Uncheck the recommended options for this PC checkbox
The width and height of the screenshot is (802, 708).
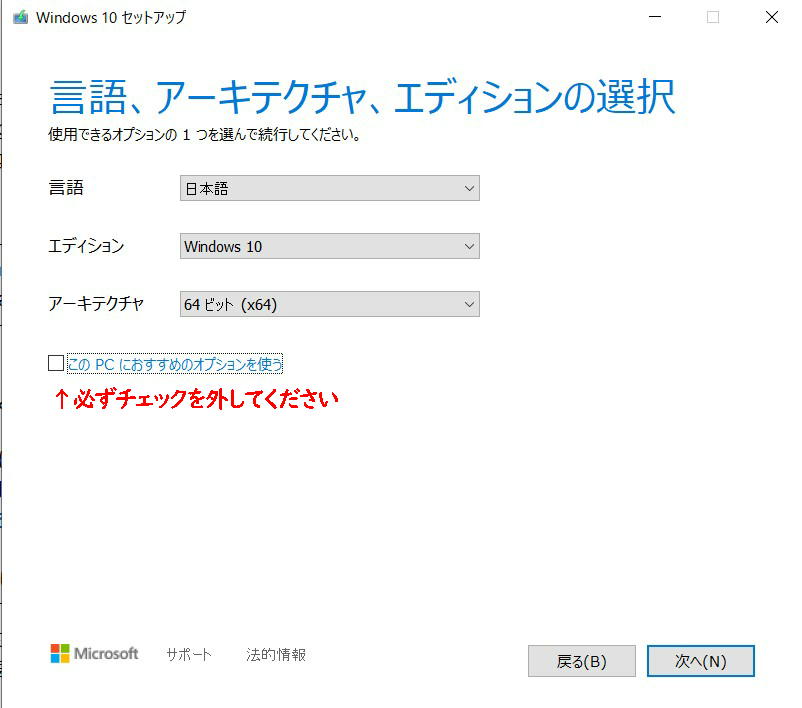tap(56, 363)
